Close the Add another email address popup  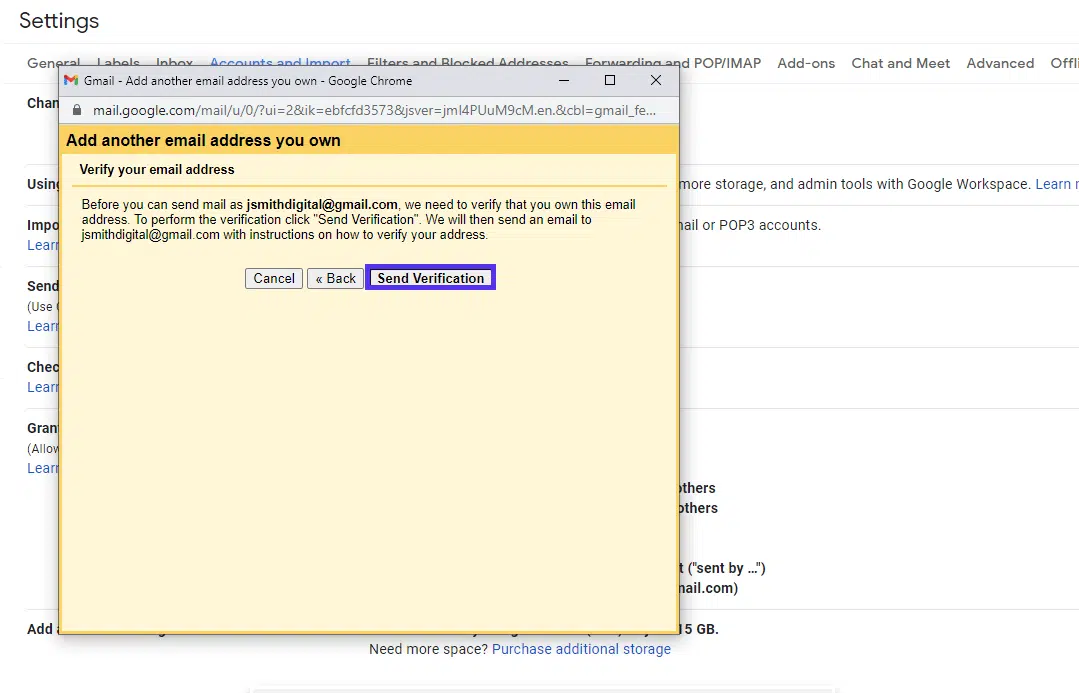[x=656, y=81]
